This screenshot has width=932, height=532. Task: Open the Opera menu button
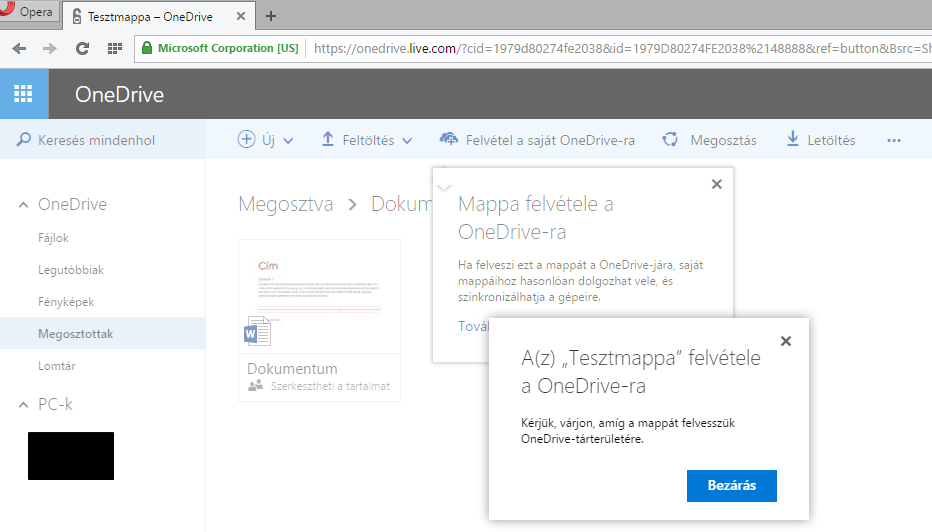pyautogui.click(x=29, y=11)
